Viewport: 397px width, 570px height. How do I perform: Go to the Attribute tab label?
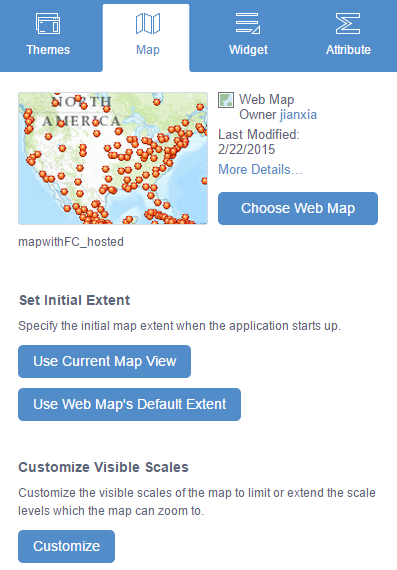(x=348, y=49)
